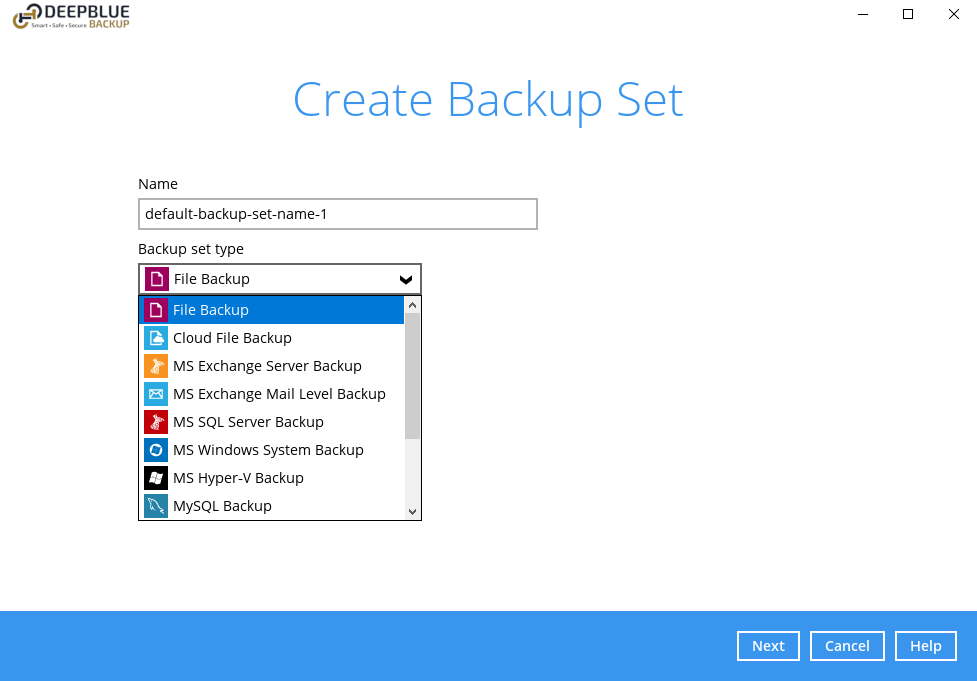The image size is (977, 681).
Task: Select MySQL Backup from the list
Action: pyautogui.click(x=222, y=506)
